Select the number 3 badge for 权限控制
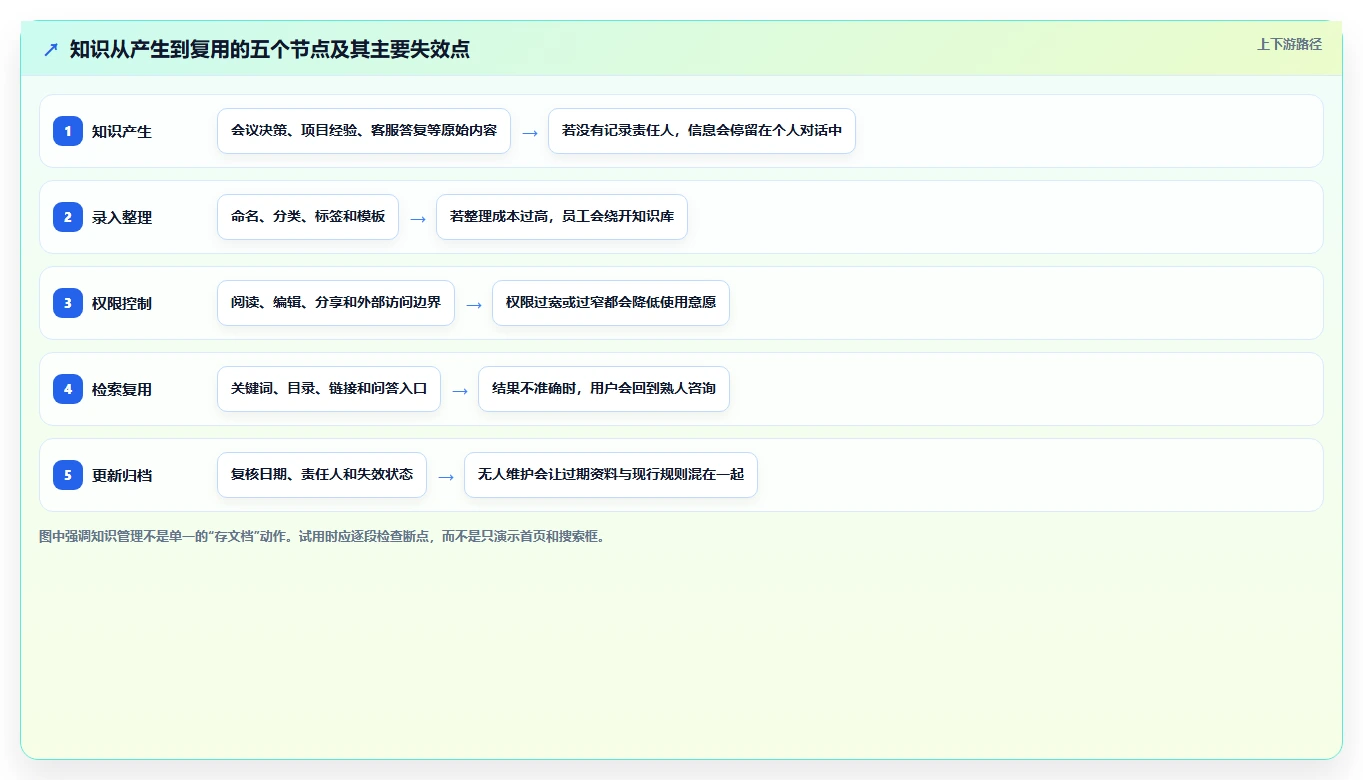The image size is (1363, 780). tap(68, 303)
